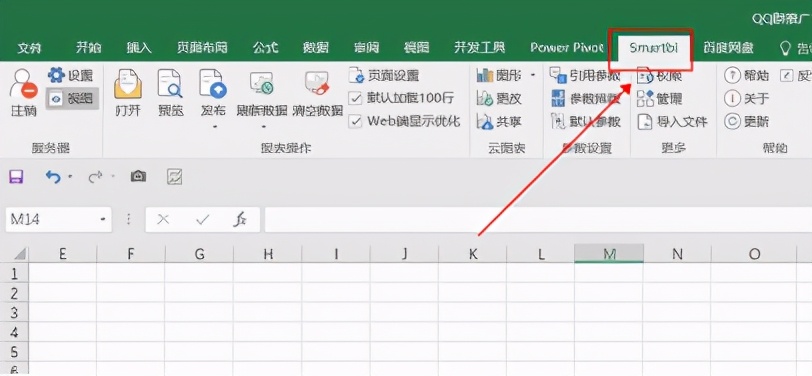Click the 切换 switch icon in 更多 group
Viewport: 812px width, 376px height.
click(645, 77)
